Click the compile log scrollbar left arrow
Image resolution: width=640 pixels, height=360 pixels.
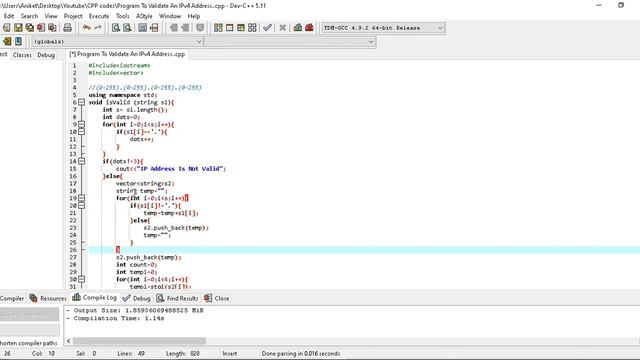coord(69,341)
